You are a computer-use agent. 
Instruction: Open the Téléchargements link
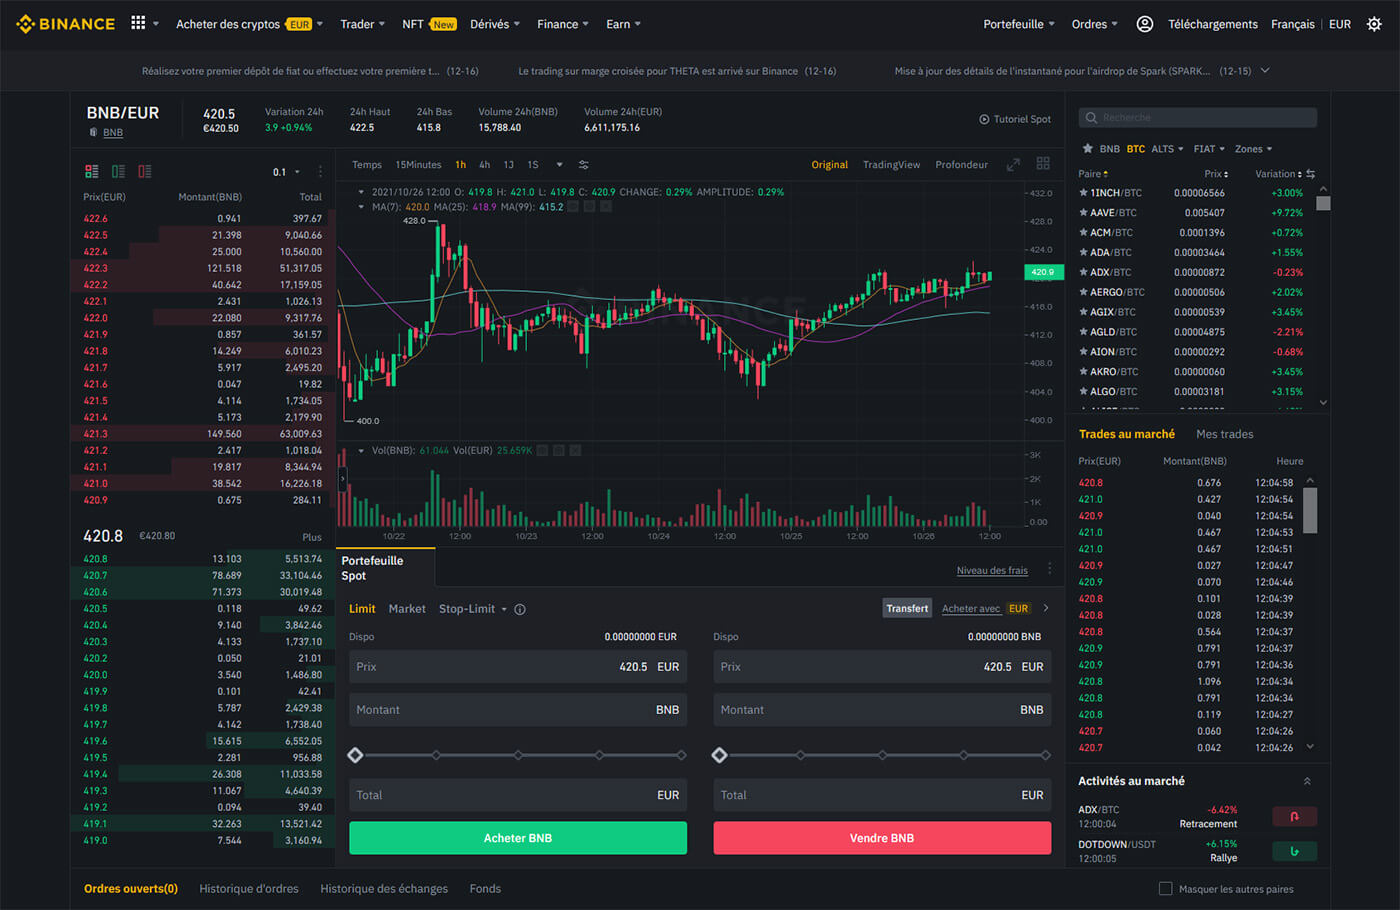coord(1213,24)
